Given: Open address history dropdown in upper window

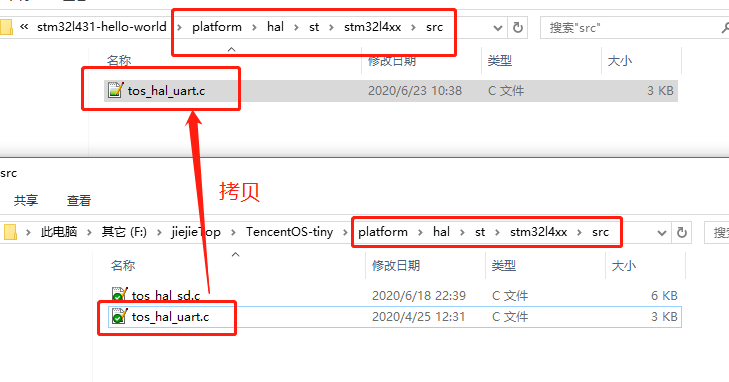Looking at the screenshot, I should pyautogui.click(x=497, y=28).
